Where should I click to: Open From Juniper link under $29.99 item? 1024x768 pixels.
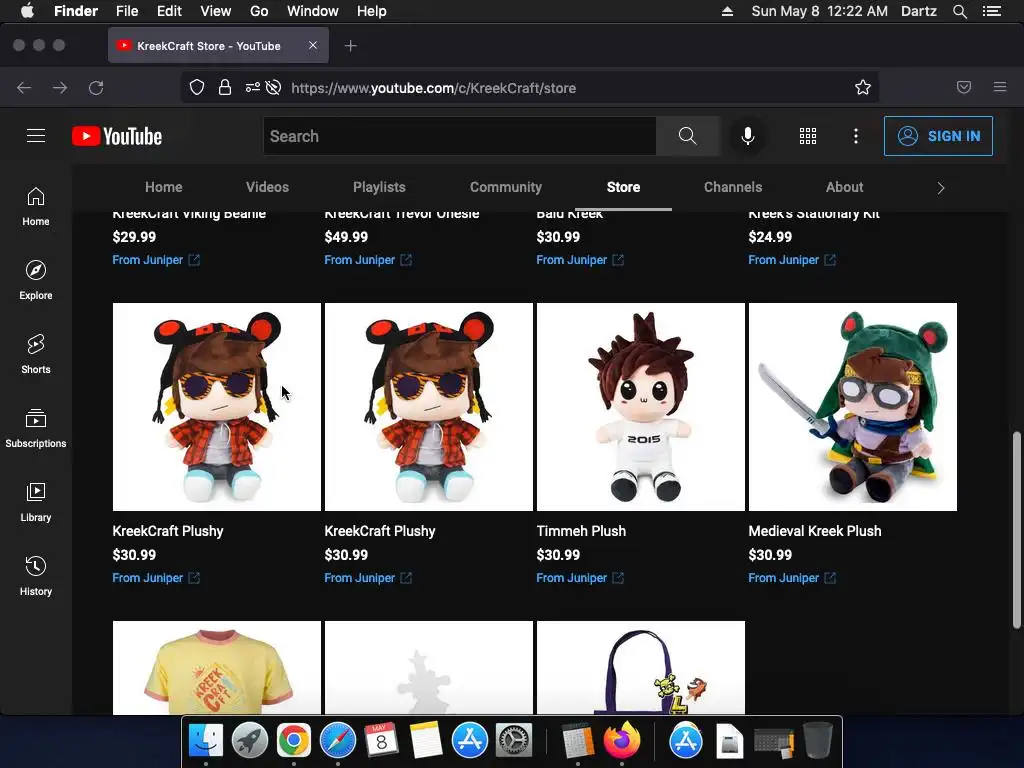click(156, 260)
